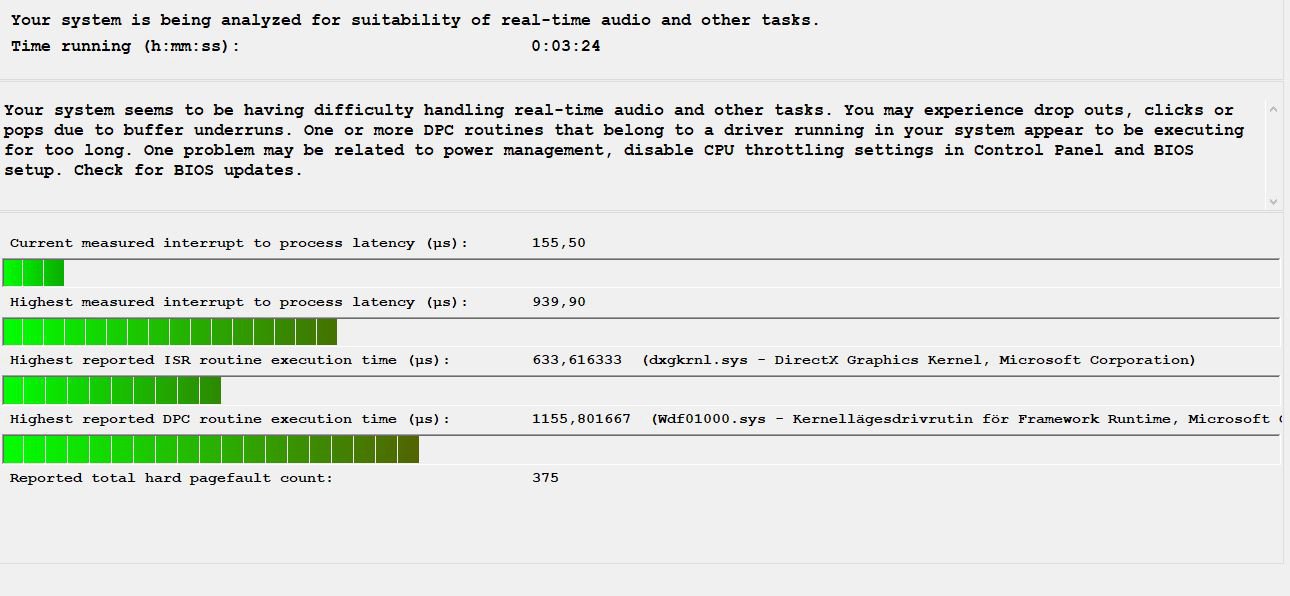Image resolution: width=1290 pixels, height=596 pixels.
Task: Click the hard pagefault count value 375
Action: [x=545, y=478]
